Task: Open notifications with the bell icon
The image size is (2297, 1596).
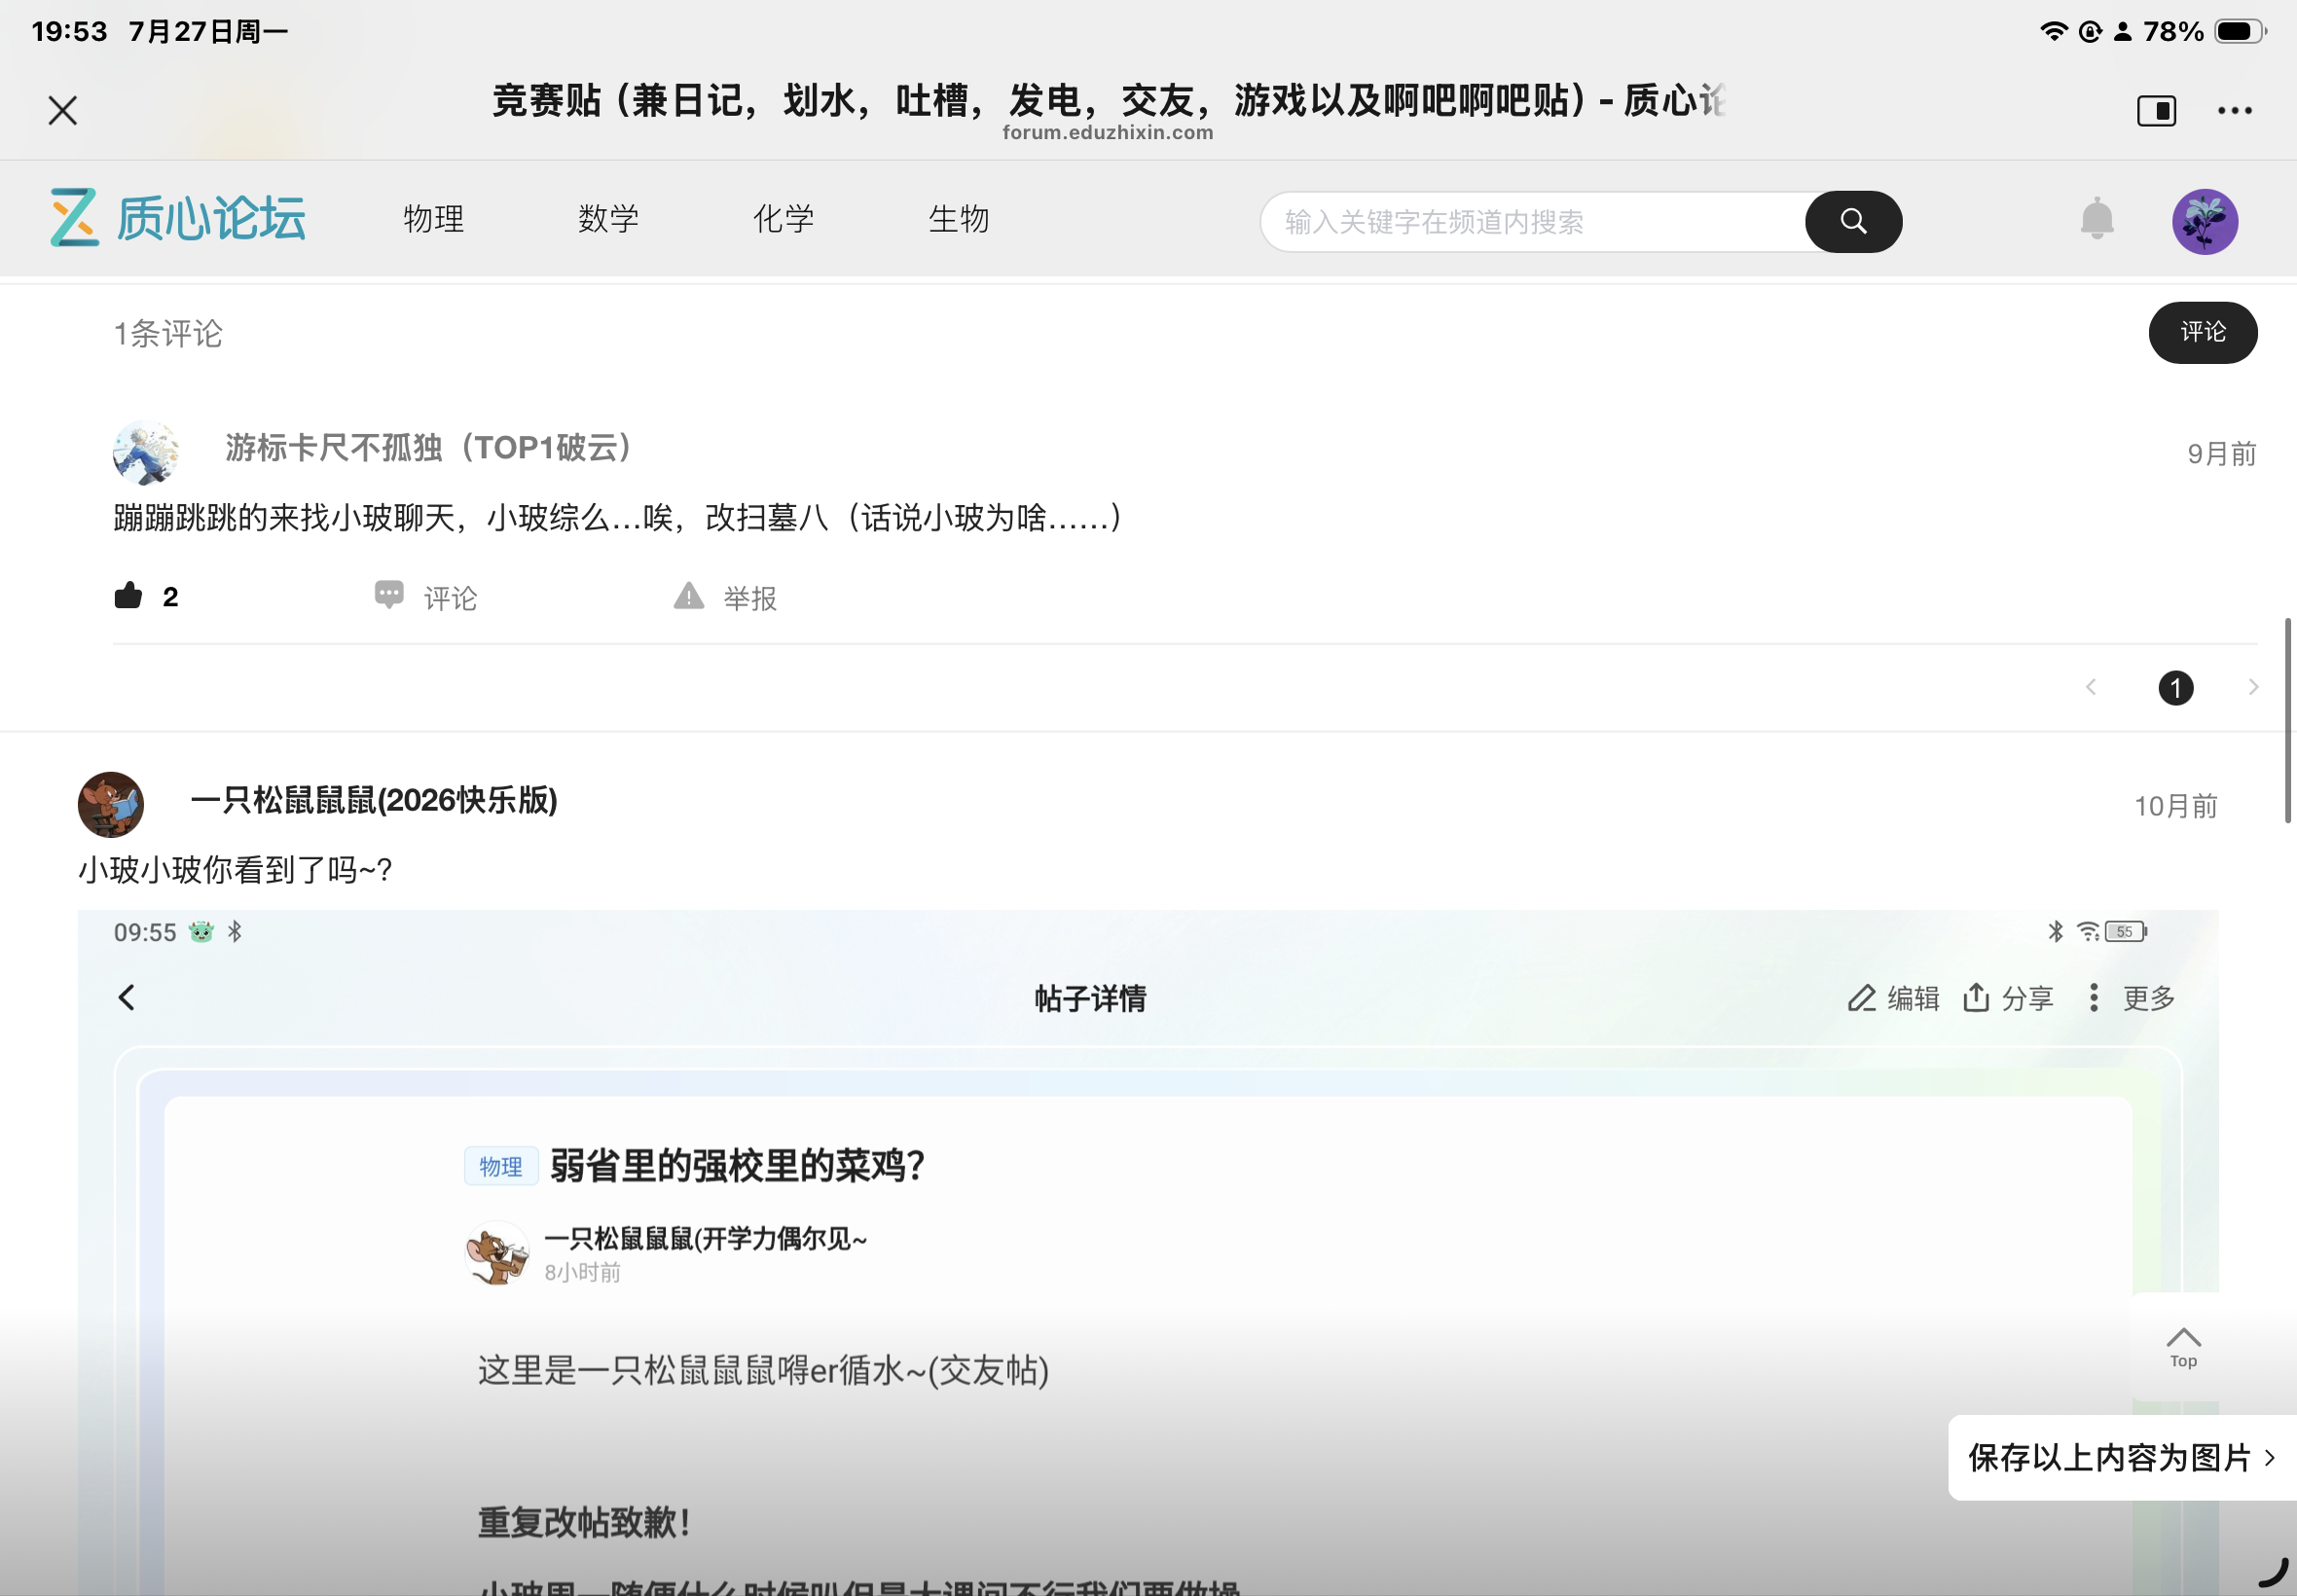Action: (2096, 219)
